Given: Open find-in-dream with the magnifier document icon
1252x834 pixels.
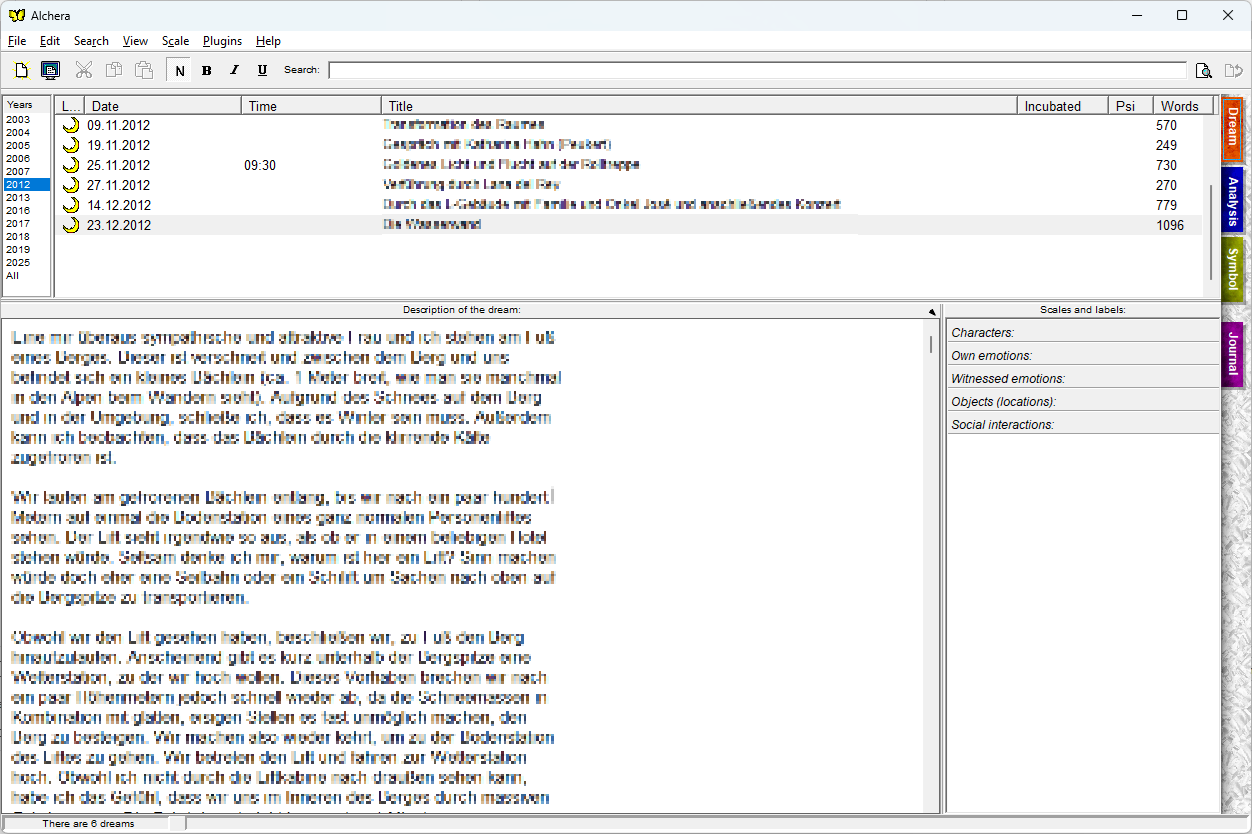Looking at the screenshot, I should click(x=1204, y=70).
